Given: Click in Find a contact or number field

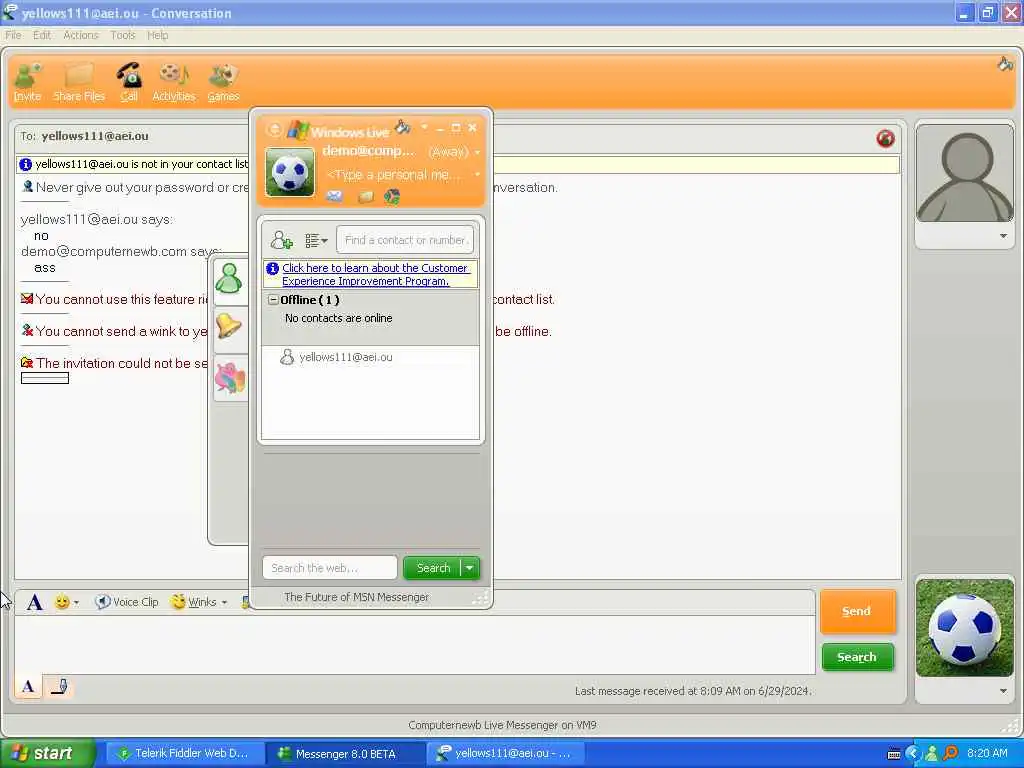Looking at the screenshot, I should pos(405,240).
